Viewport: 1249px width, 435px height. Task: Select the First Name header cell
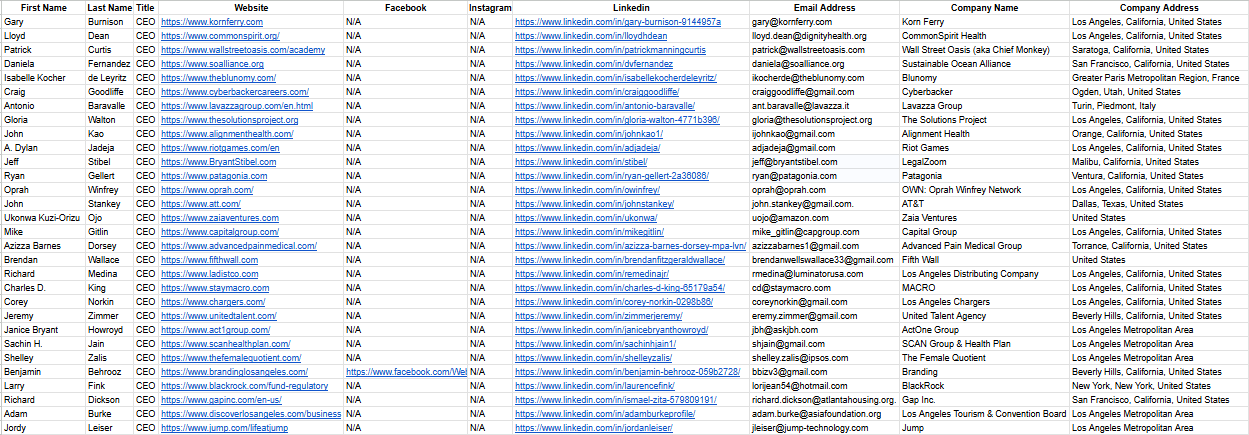29,7
